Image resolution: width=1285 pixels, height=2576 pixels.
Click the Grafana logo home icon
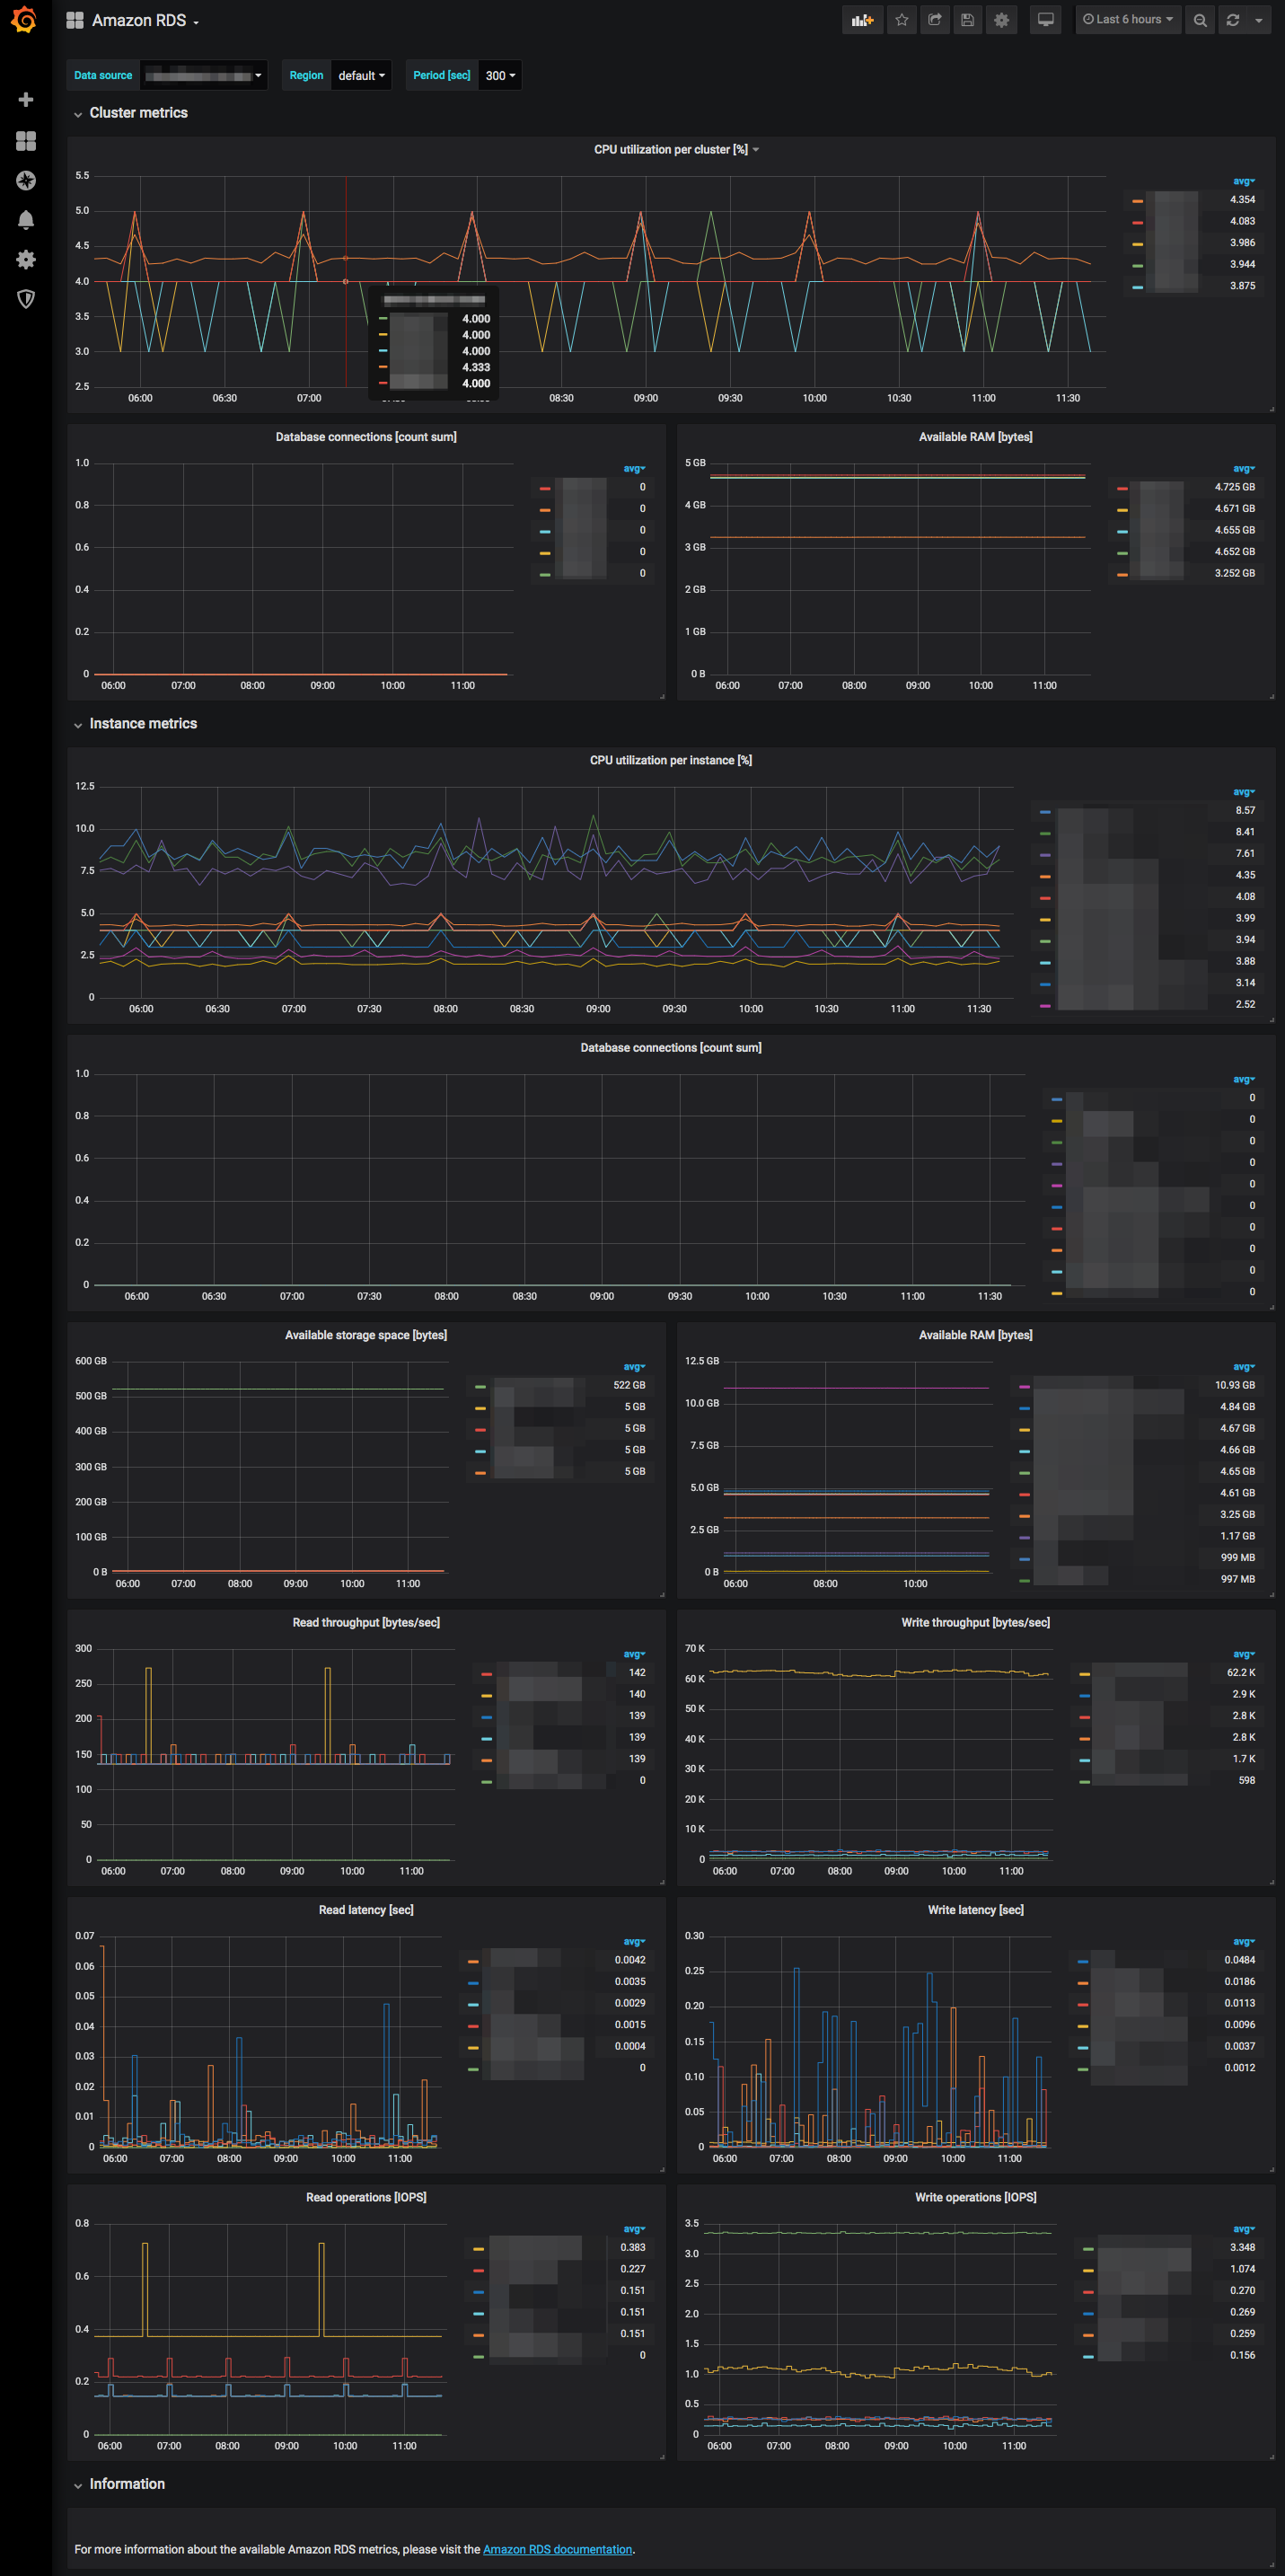pyautogui.click(x=24, y=20)
